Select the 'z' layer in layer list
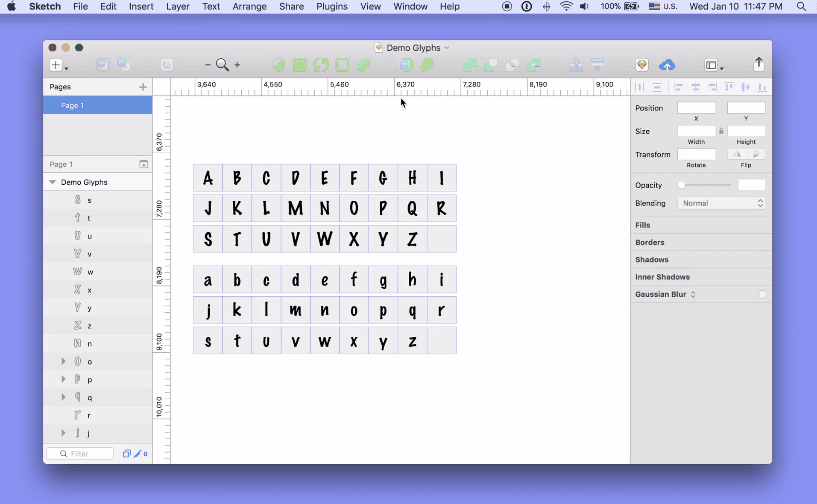This screenshot has height=504, width=817. [97, 326]
